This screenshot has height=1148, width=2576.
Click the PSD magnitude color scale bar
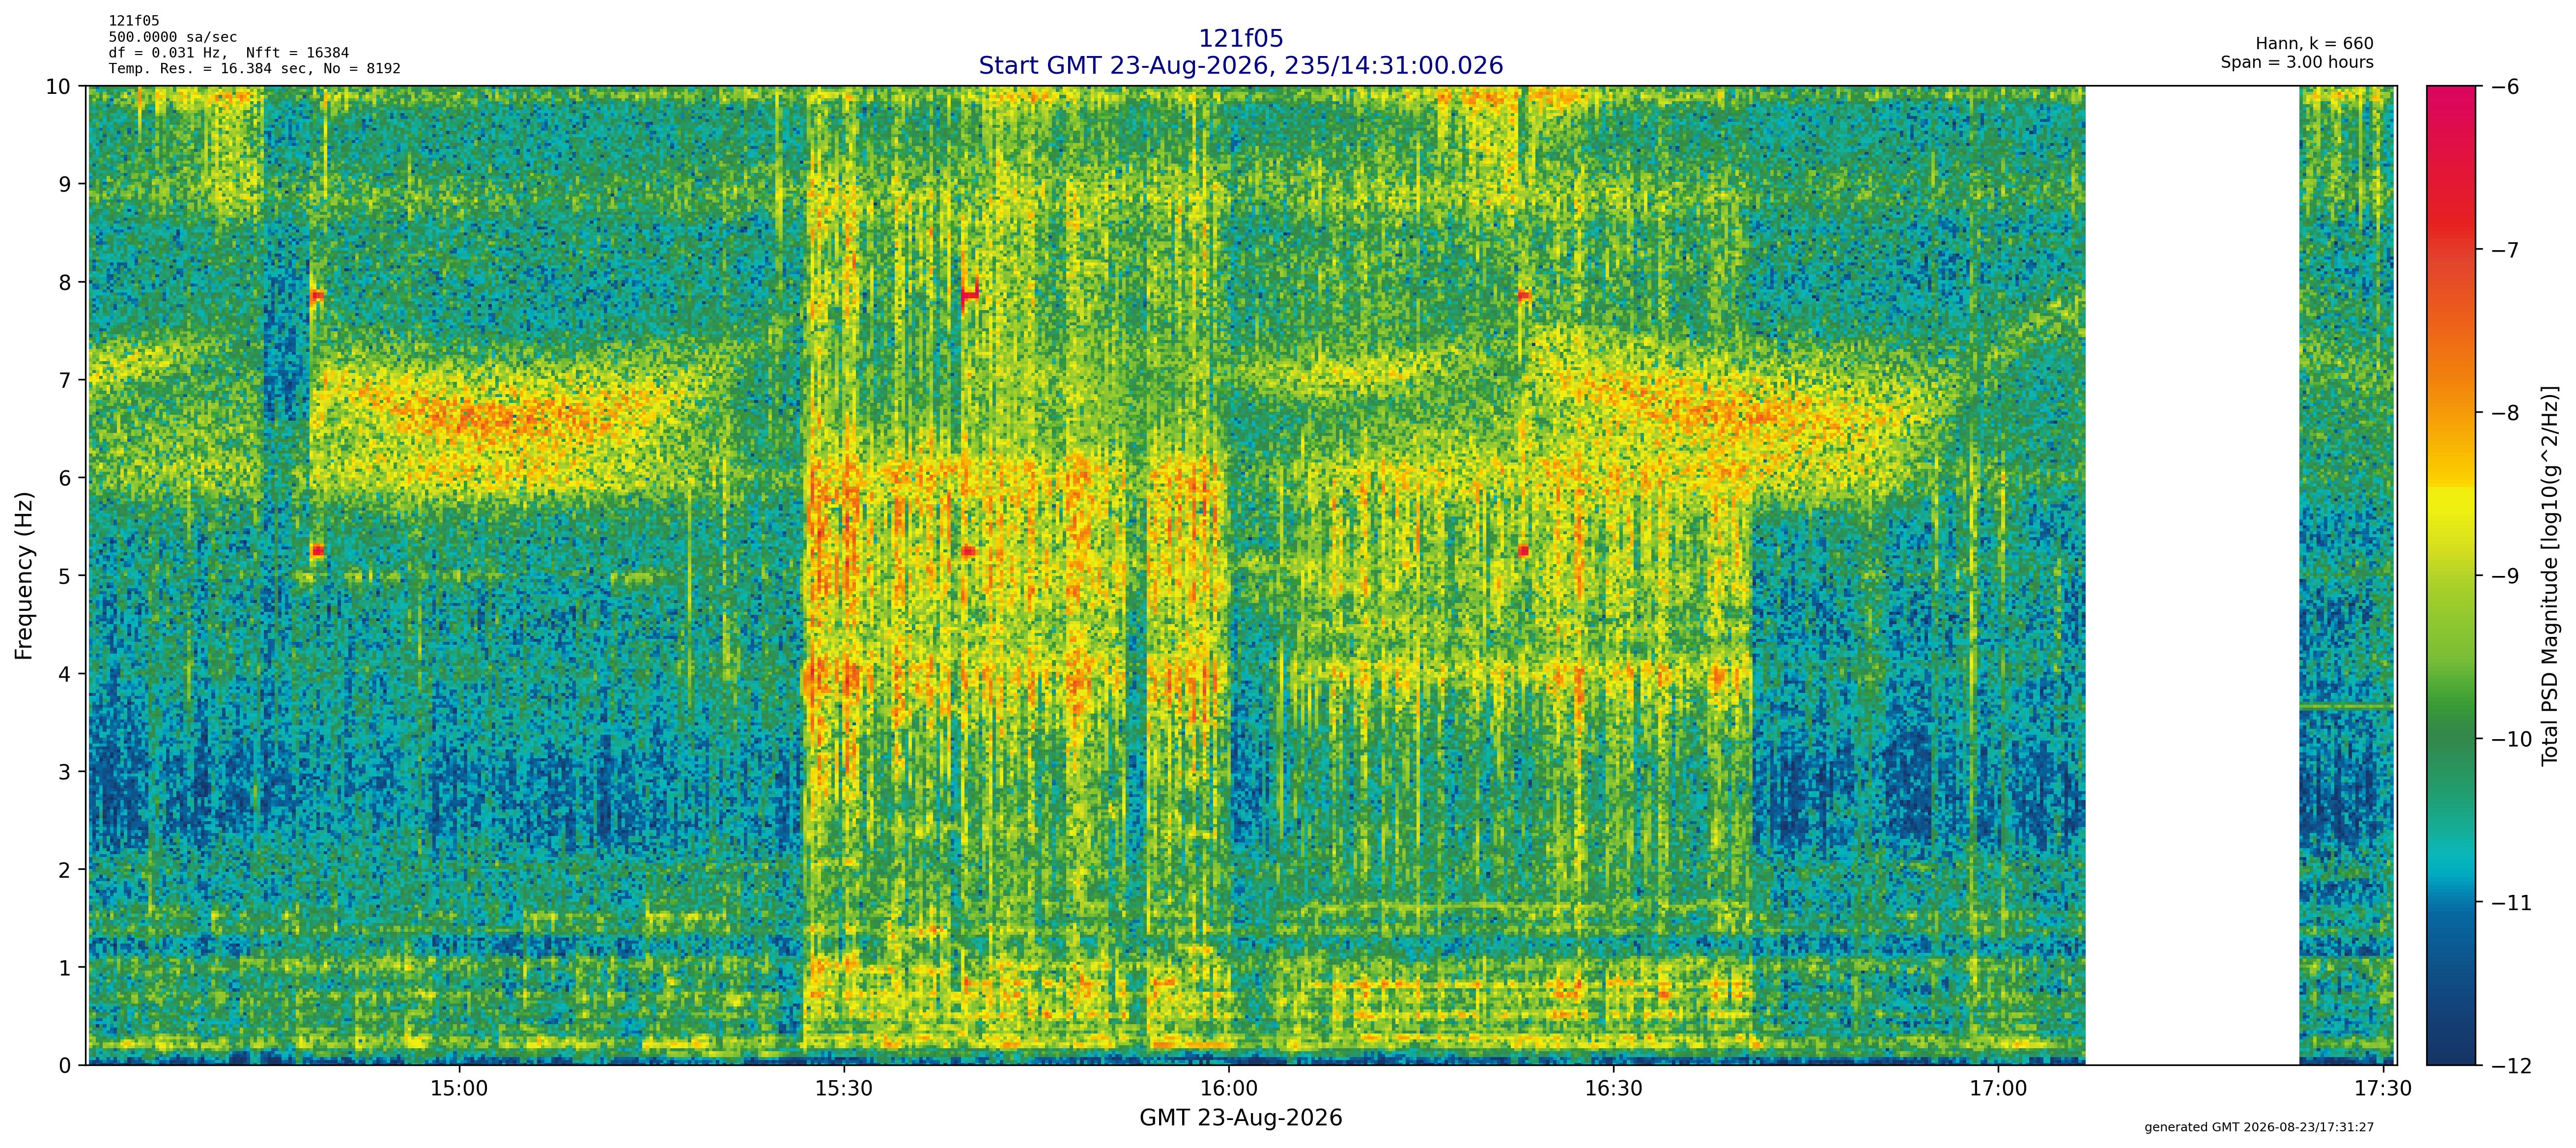click(x=2452, y=575)
